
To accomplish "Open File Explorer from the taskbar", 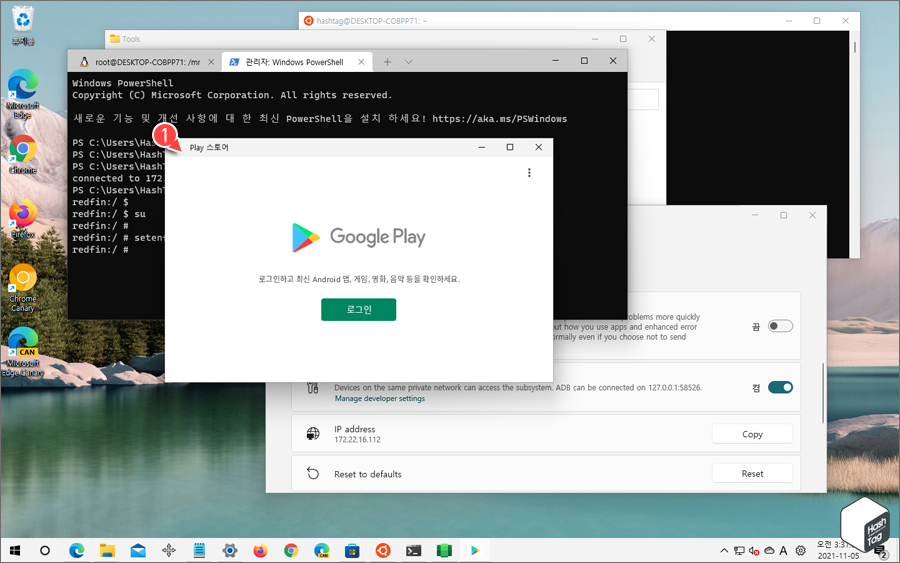I will click(107, 550).
